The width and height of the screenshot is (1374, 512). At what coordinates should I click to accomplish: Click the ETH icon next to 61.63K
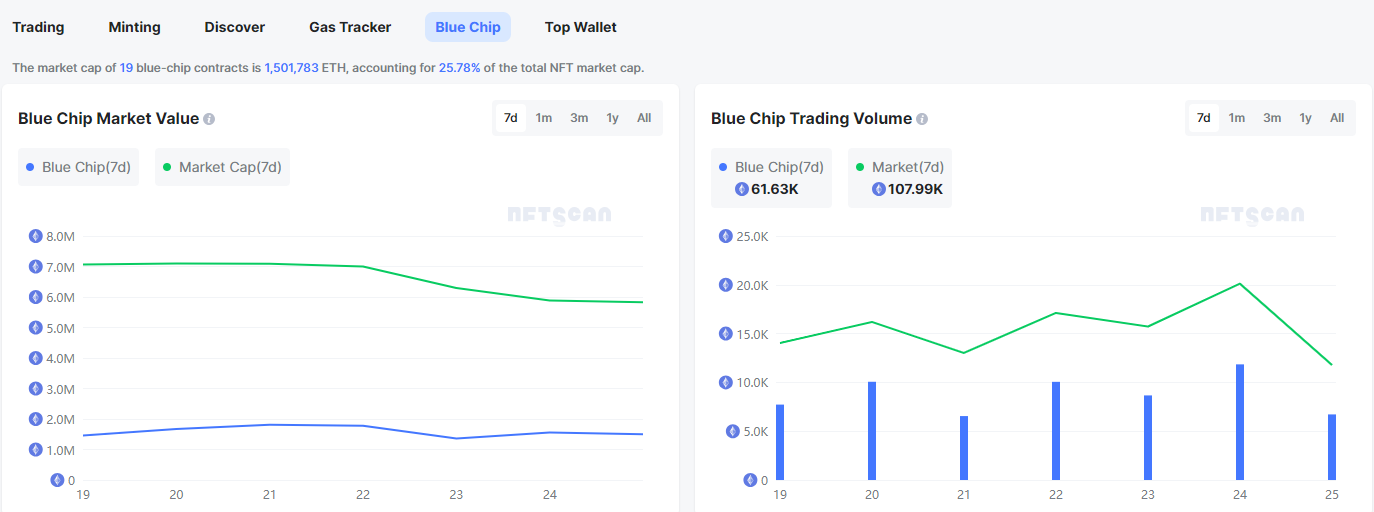(742, 188)
